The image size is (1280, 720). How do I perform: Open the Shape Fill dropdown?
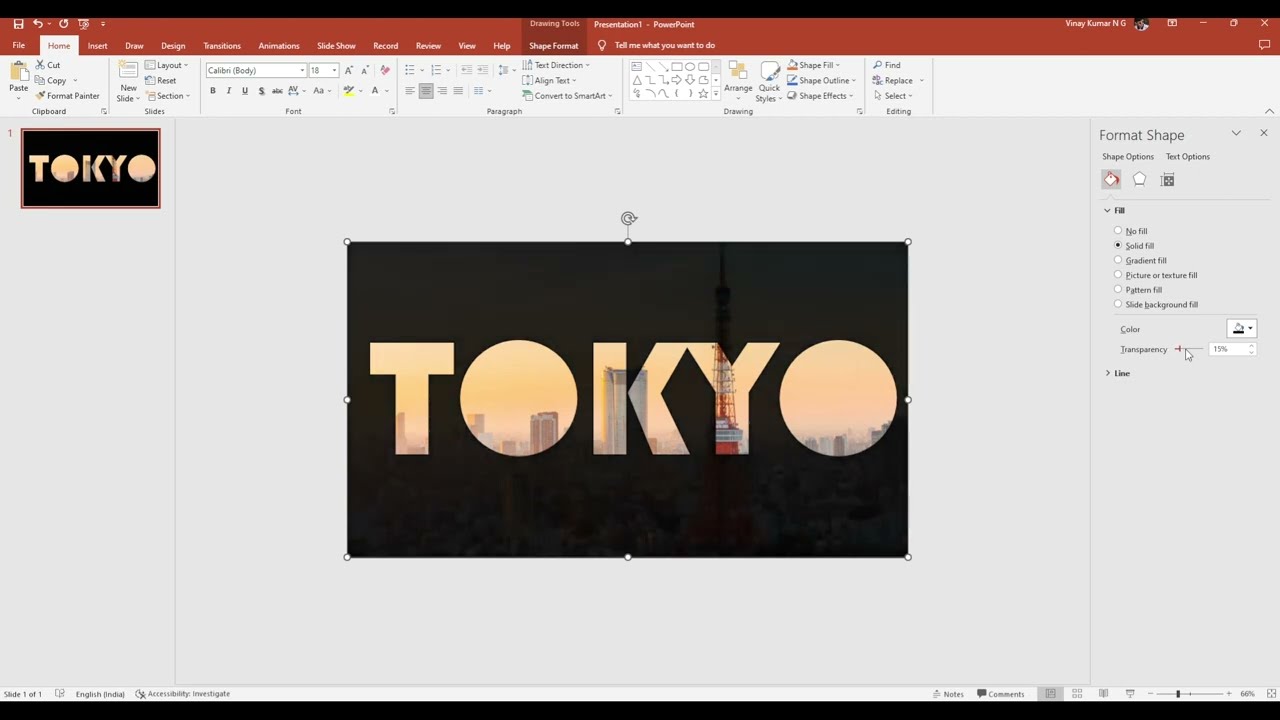[x=813, y=65]
